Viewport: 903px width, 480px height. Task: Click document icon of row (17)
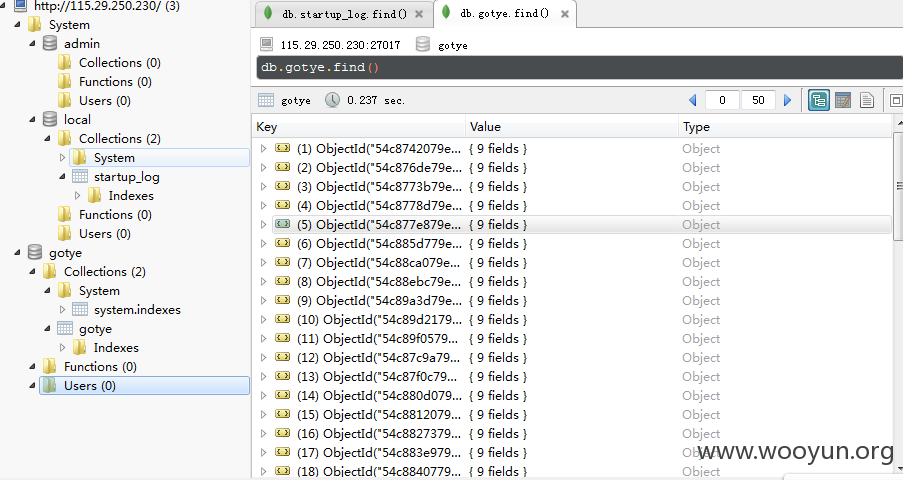(x=282, y=452)
